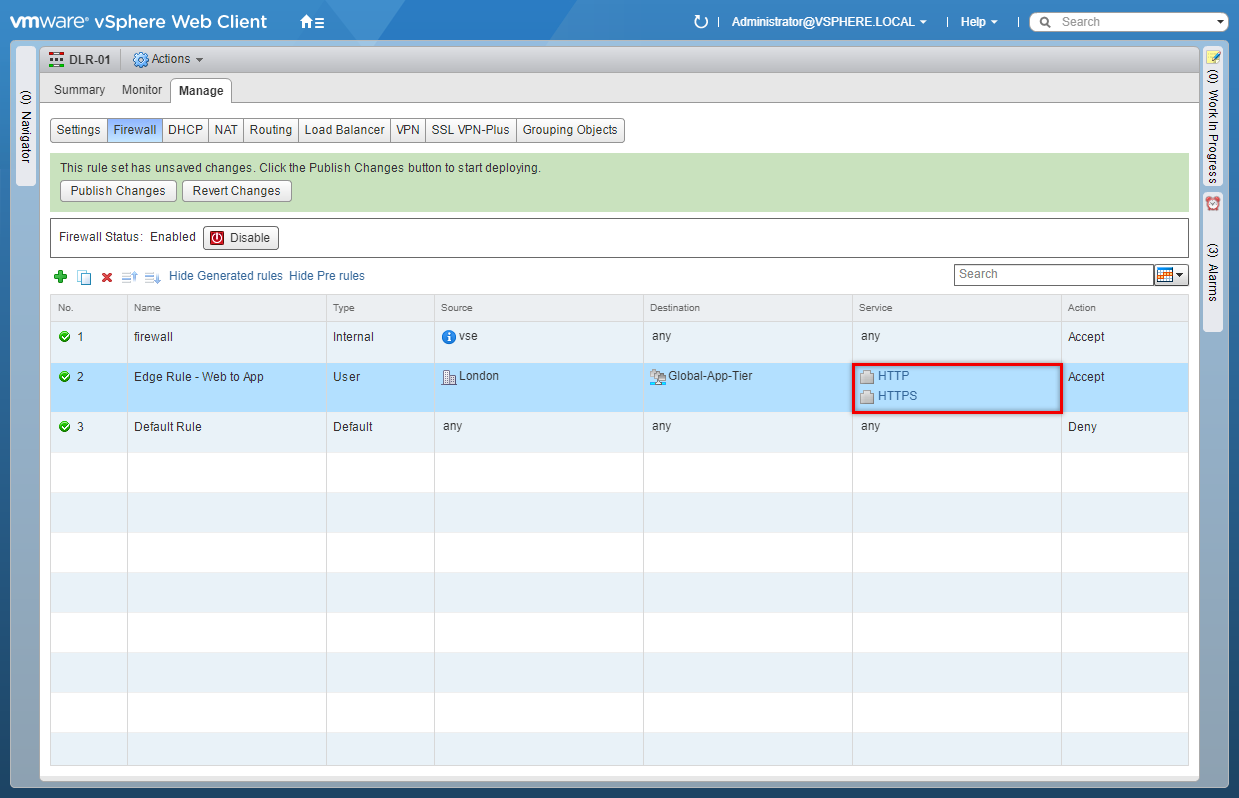Image resolution: width=1239 pixels, height=798 pixels.
Task: Click the home menu icon
Action: point(312,22)
